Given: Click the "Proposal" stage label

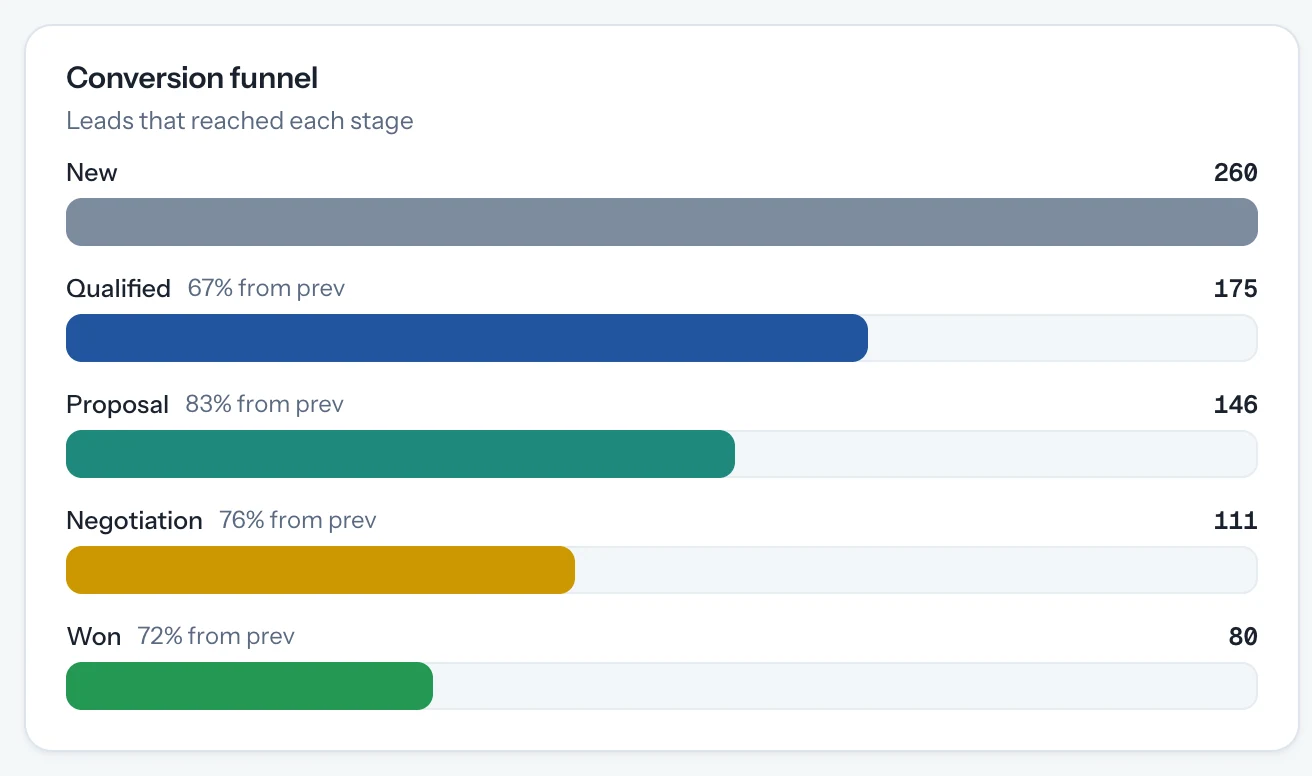Looking at the screenshot, I should click(118, 405).
